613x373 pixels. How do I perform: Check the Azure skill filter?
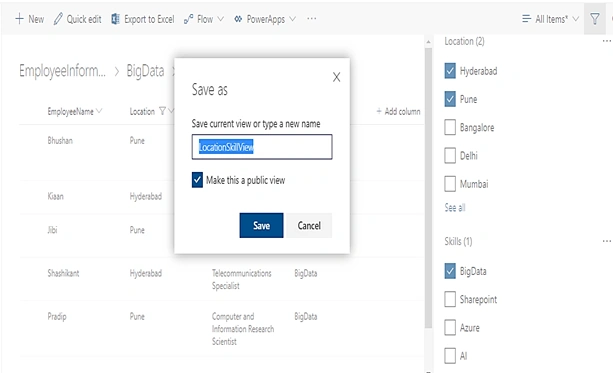(x=450, y=327)
